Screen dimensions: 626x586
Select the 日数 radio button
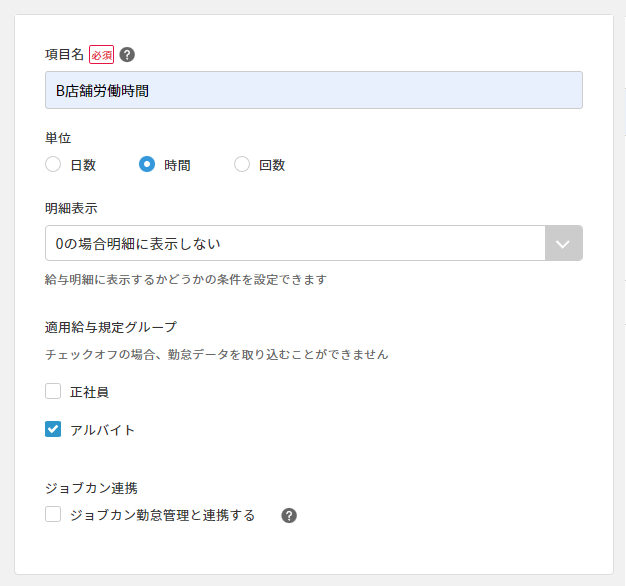click(53, 165)
